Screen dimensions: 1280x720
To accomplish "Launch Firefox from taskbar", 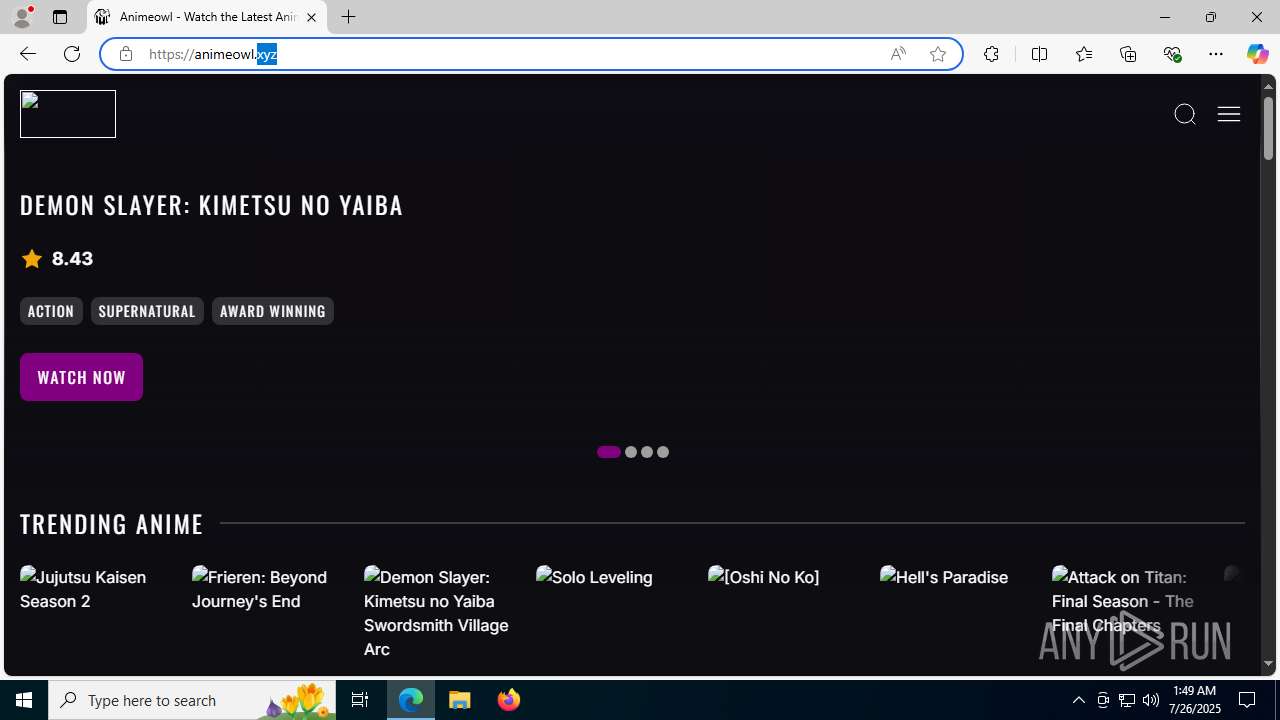I will pos(508,700).
